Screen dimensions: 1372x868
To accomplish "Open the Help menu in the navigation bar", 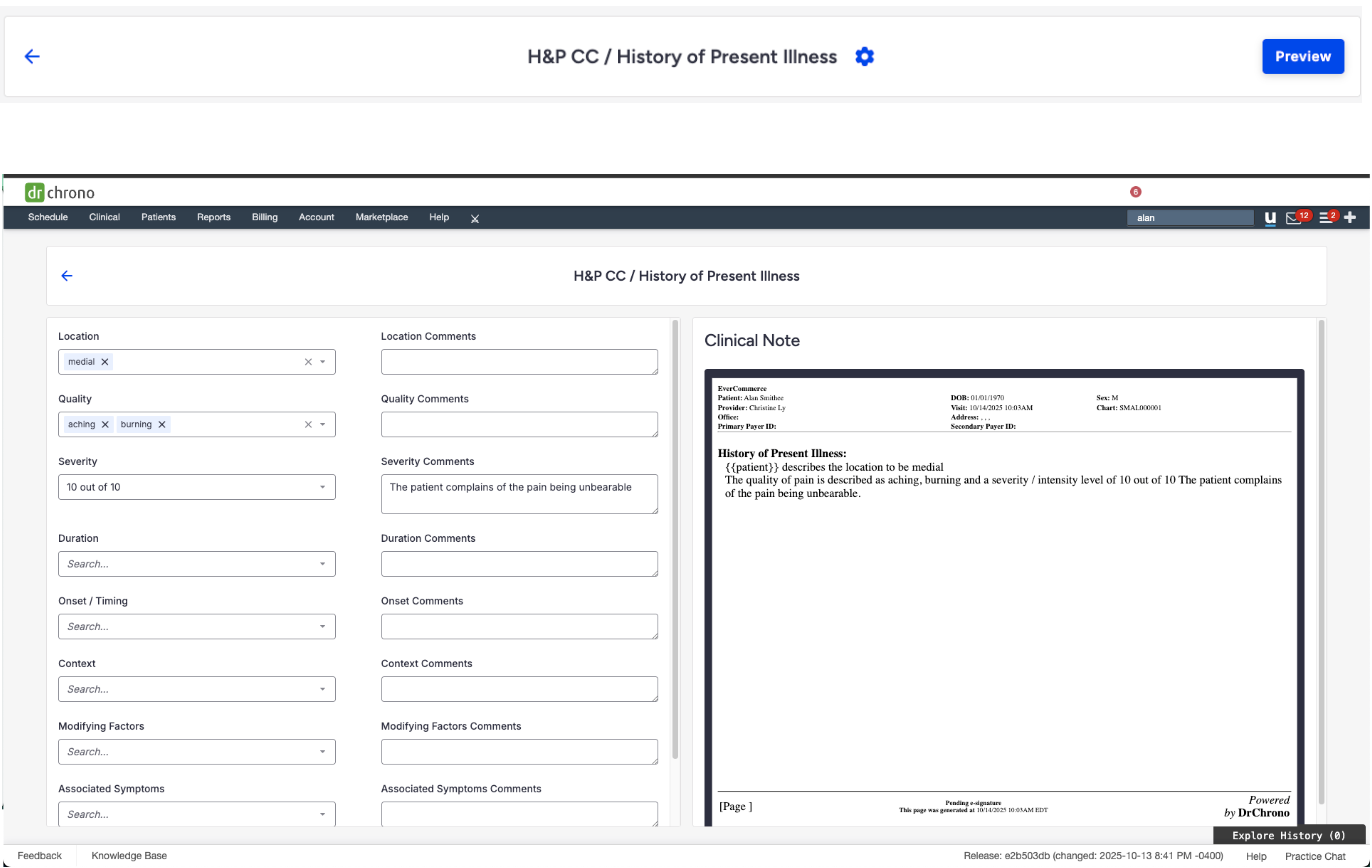I will tap(439, 217).
